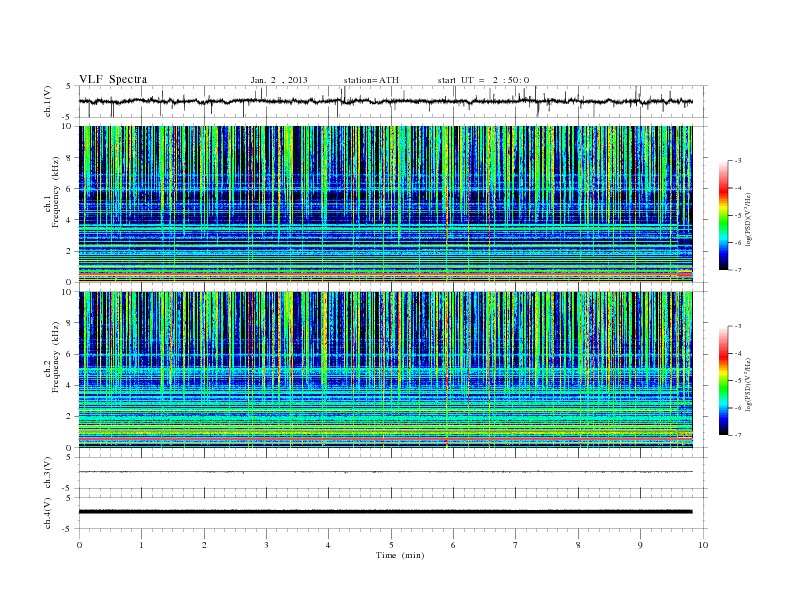
Task: Click the ch.2 frequency tick label "8"
Action: 70,323
